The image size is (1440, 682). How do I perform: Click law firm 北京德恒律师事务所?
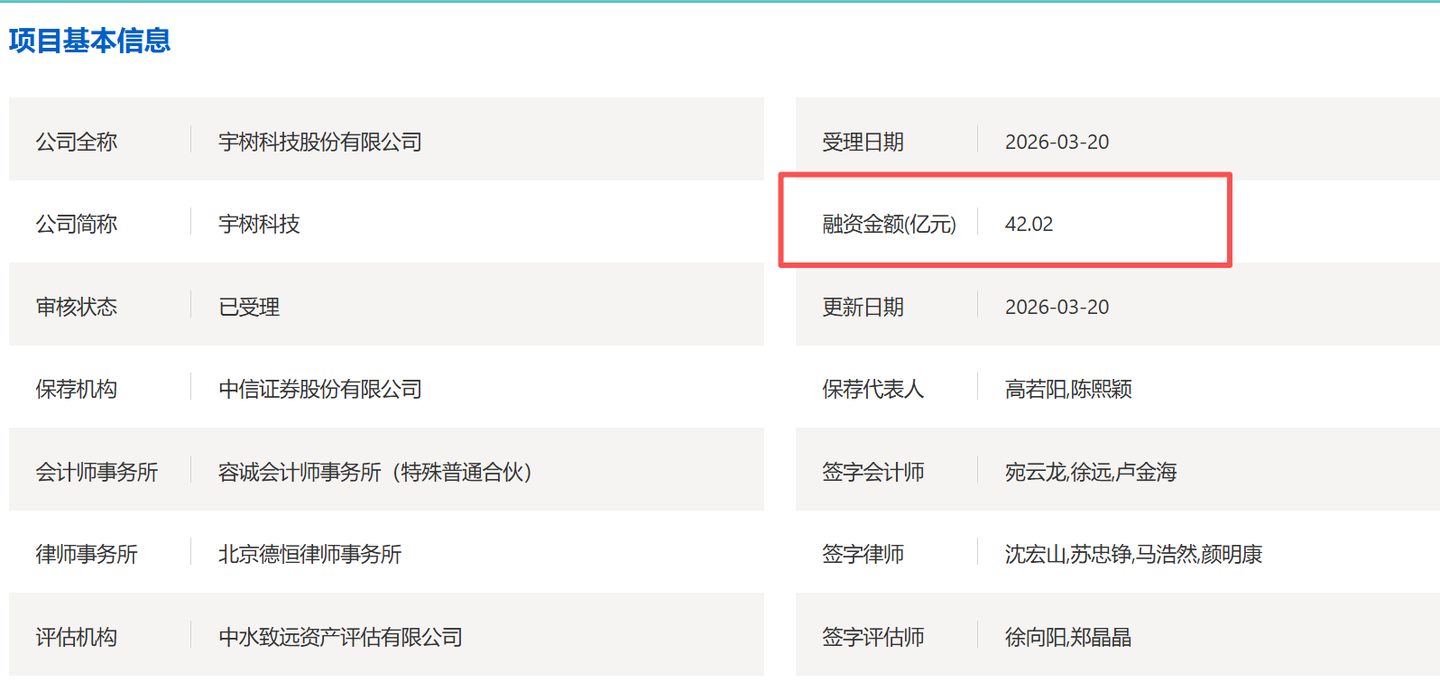coord(310,554)
